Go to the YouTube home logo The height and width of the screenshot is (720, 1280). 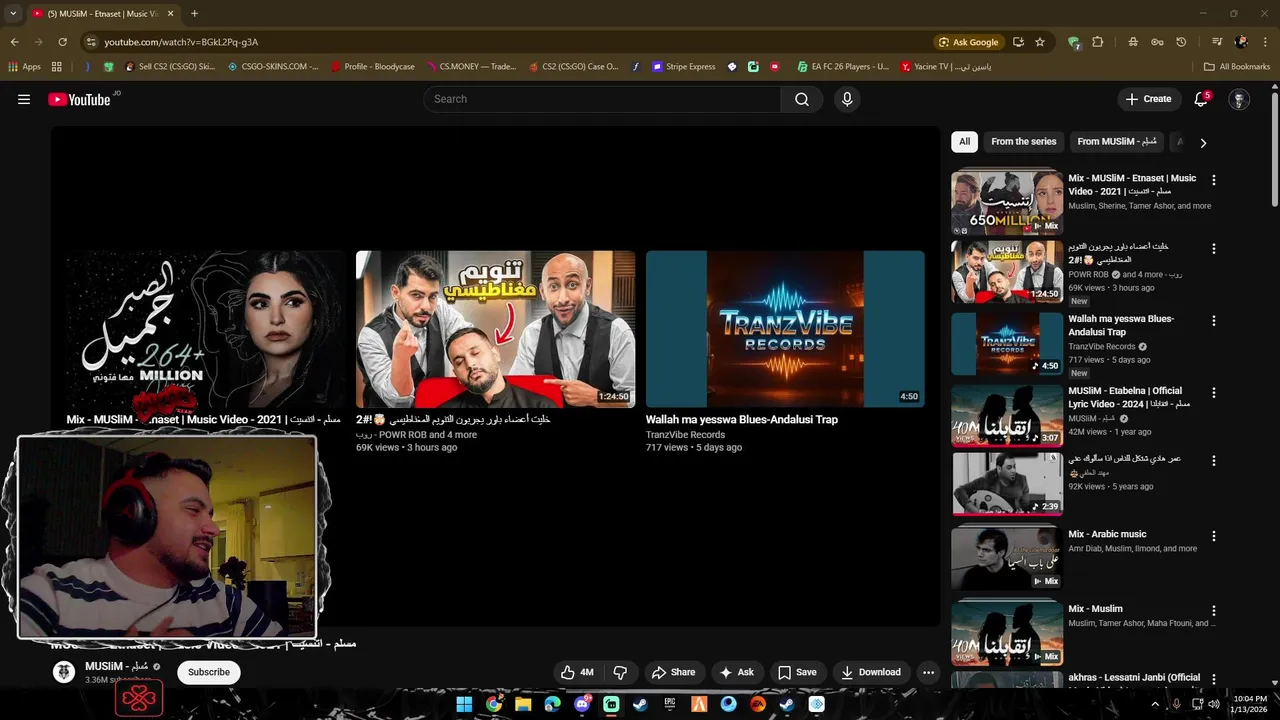pyautogui.click(x=79, y=99)
